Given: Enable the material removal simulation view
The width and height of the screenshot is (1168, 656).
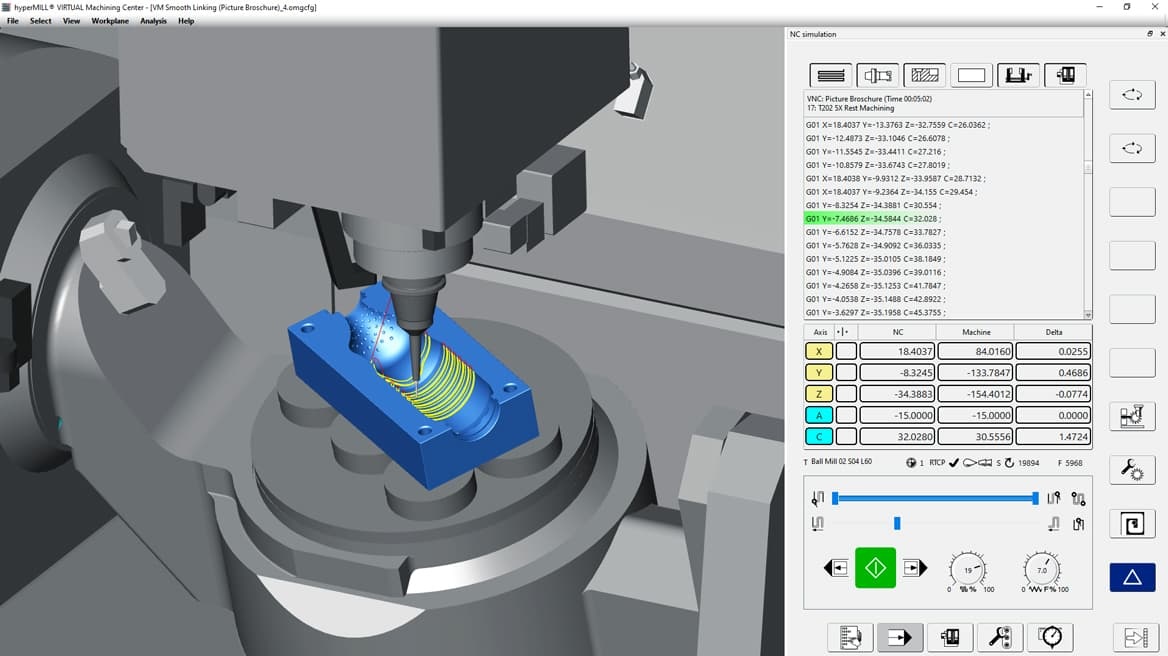Looking at the screenshot, I should coord(924,75).
